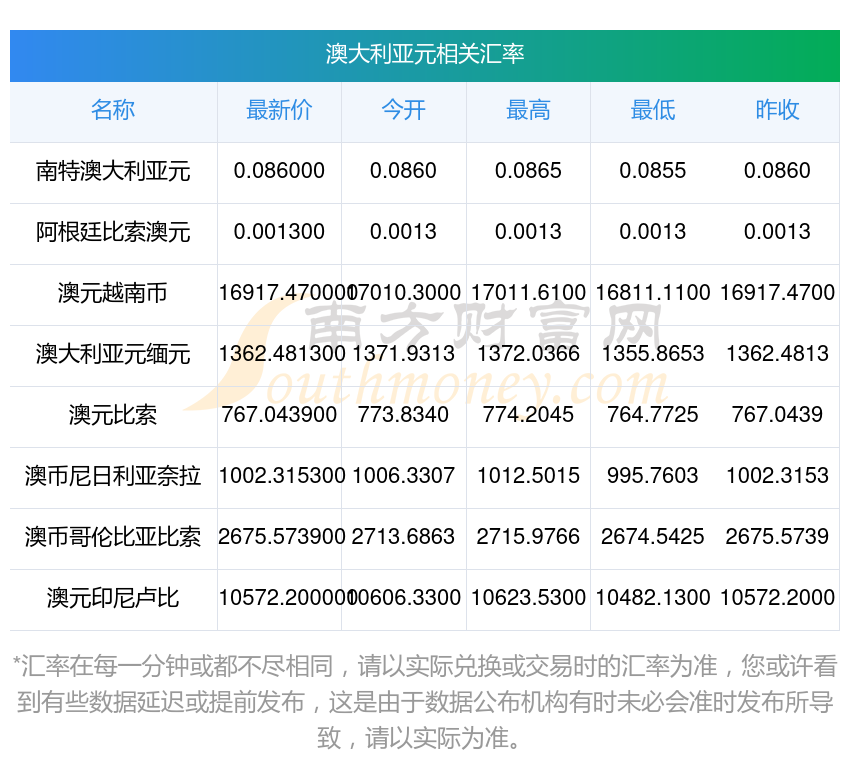Click the open value 1006.3307
Screen dimensions: 850x769
pyautogui.click(x=404, y=475)
